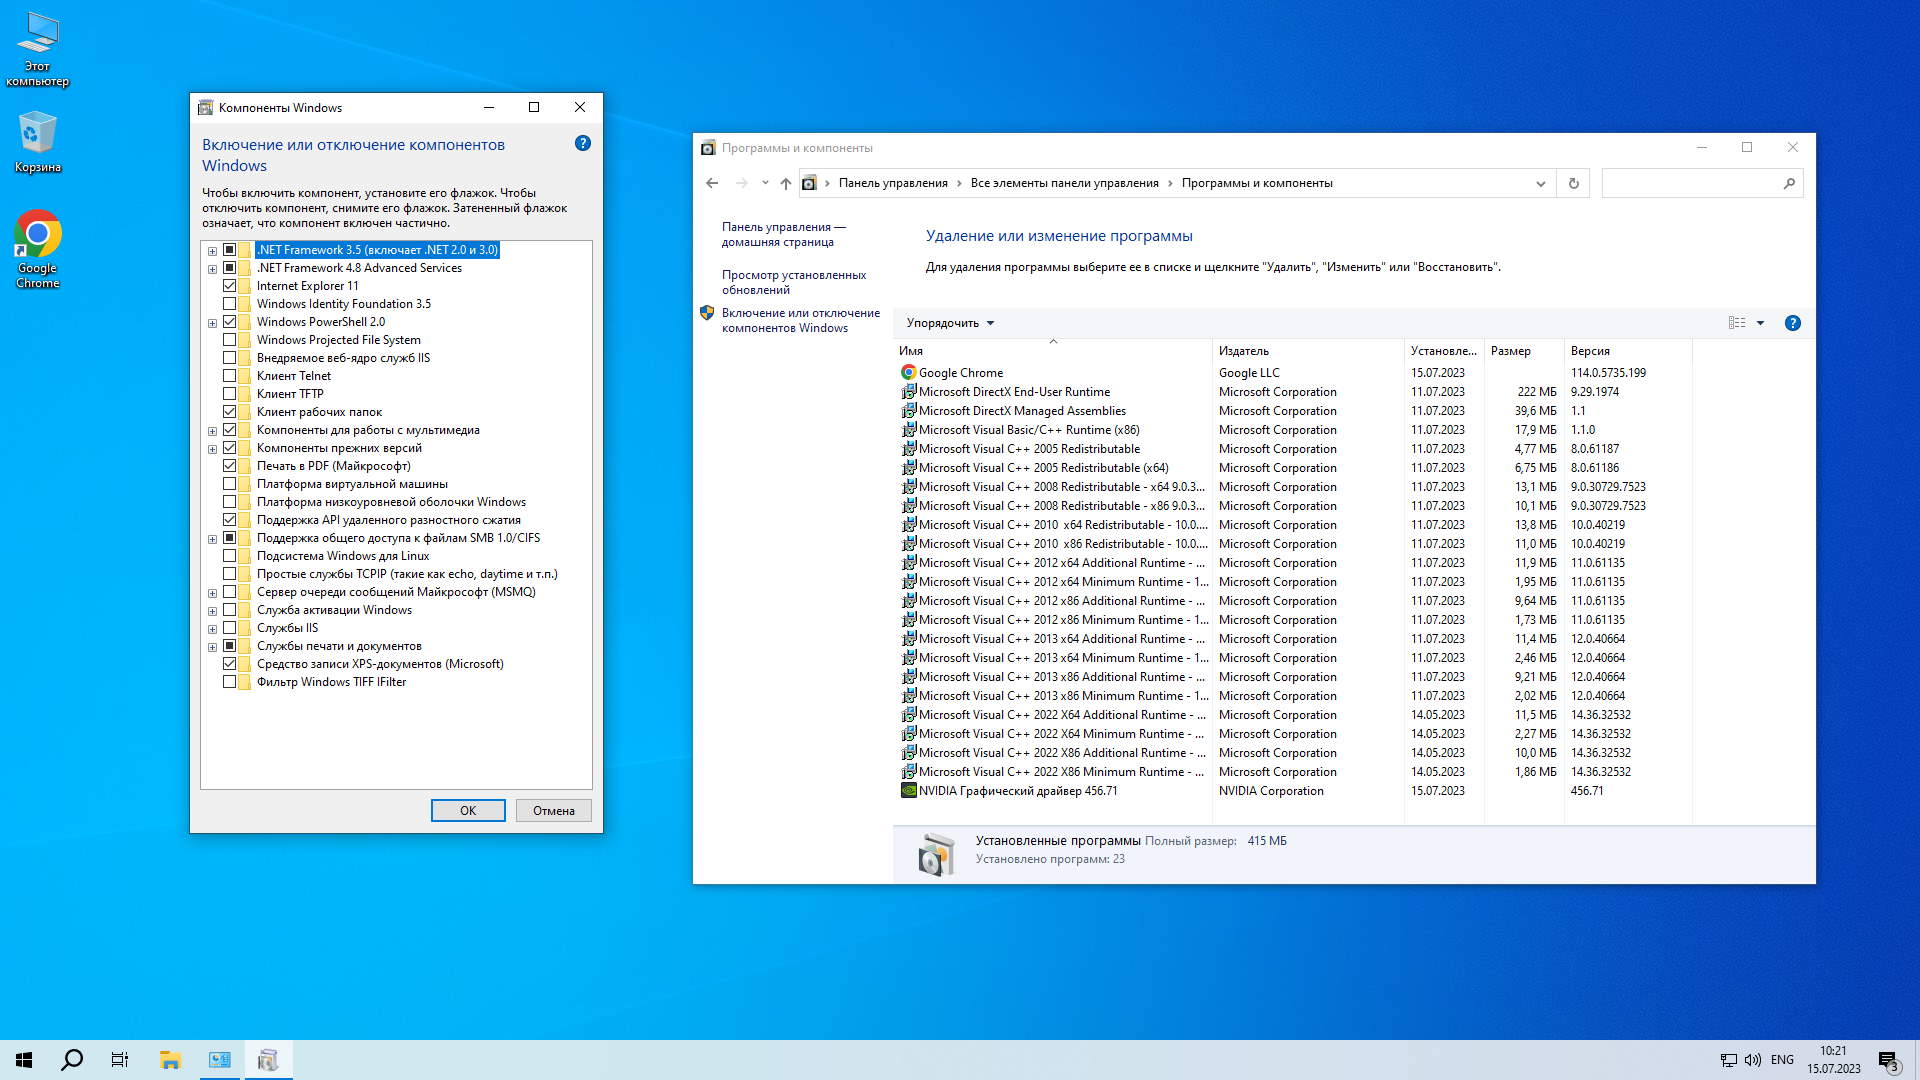The image size is (1920, 1080).
Task: Click blue help icon in Programs toolbar
Action: [x=1792, y=323]
